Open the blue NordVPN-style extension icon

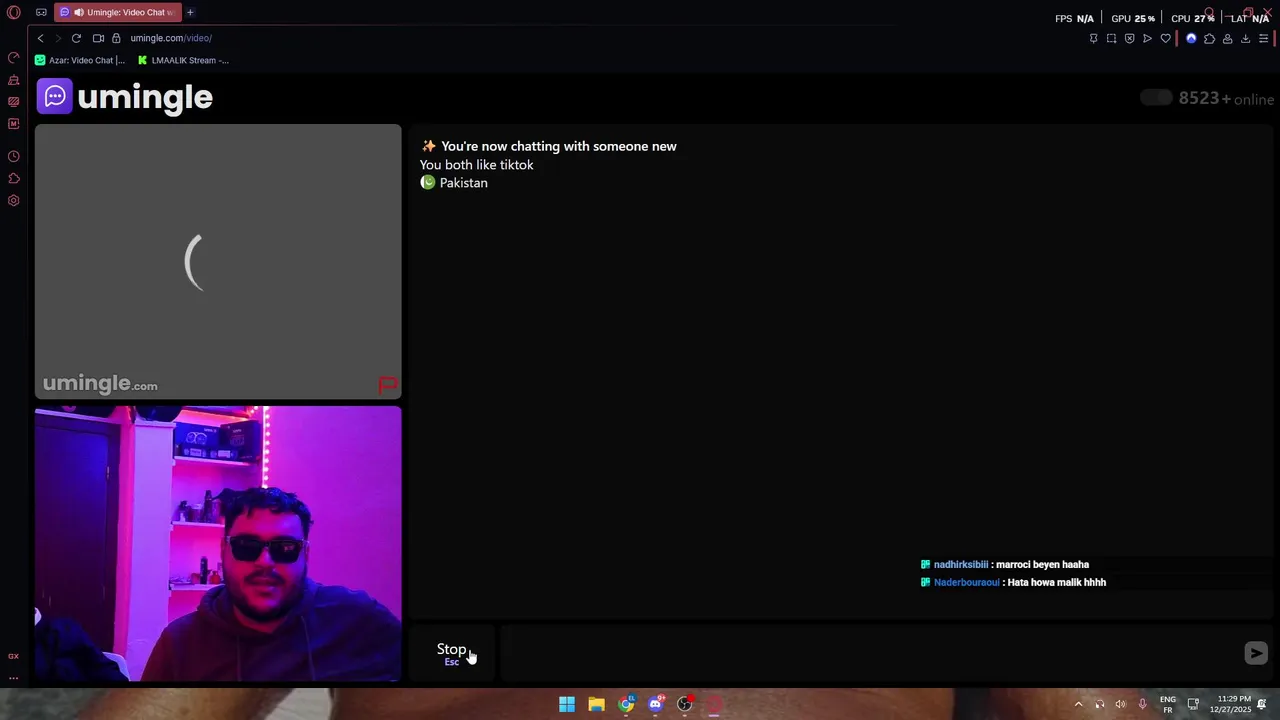point(1191,38)
